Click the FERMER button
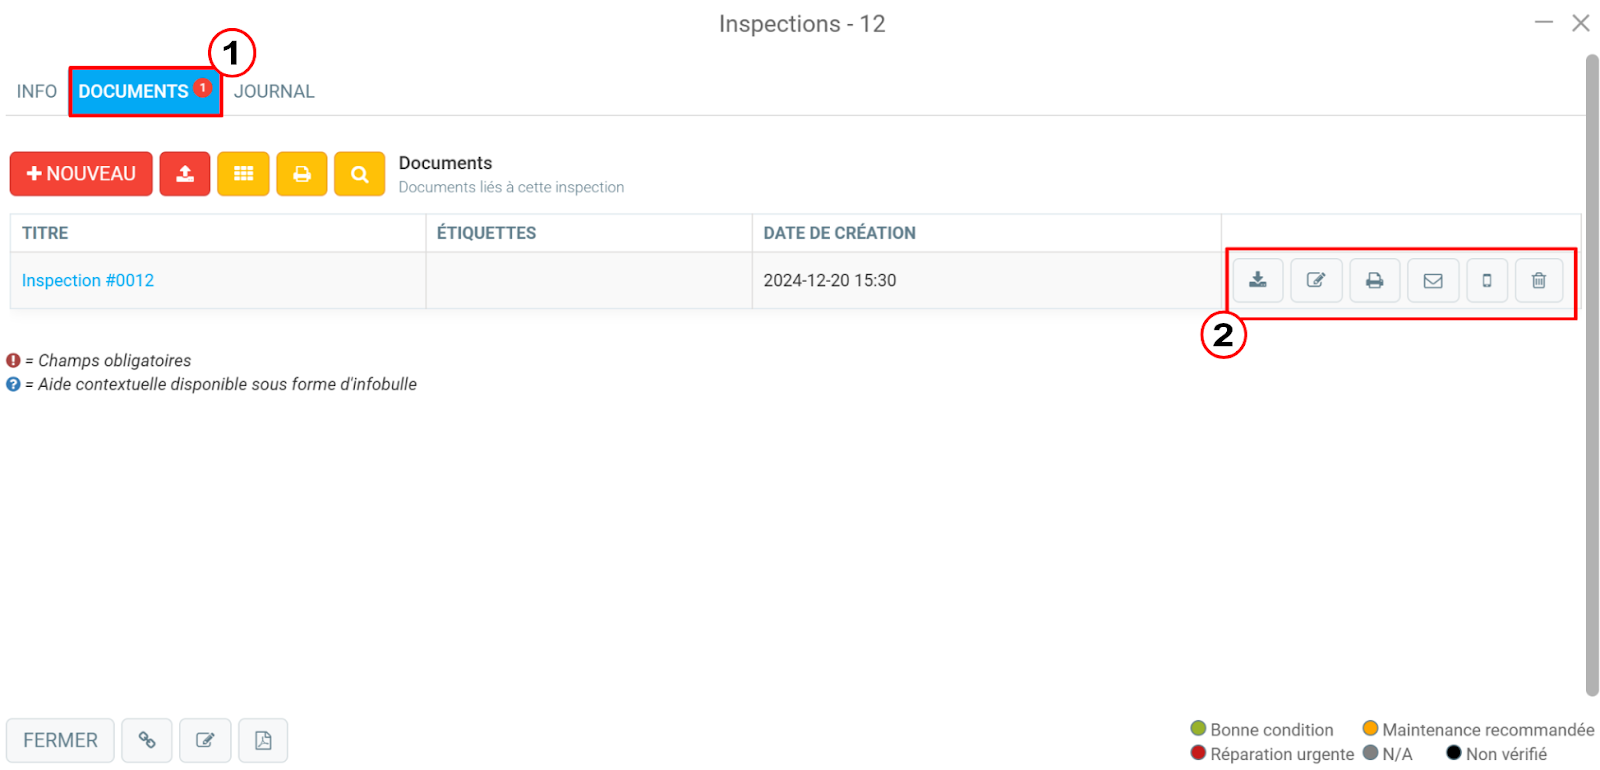1600x770 pixels. point(60,740)
